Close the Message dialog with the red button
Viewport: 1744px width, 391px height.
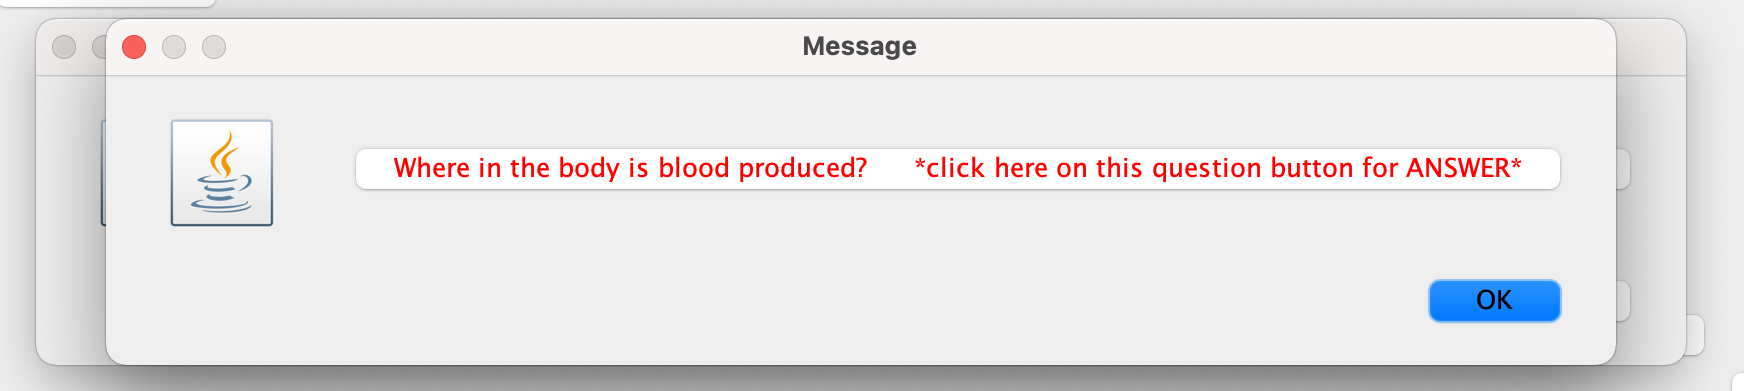pos(134,47)
